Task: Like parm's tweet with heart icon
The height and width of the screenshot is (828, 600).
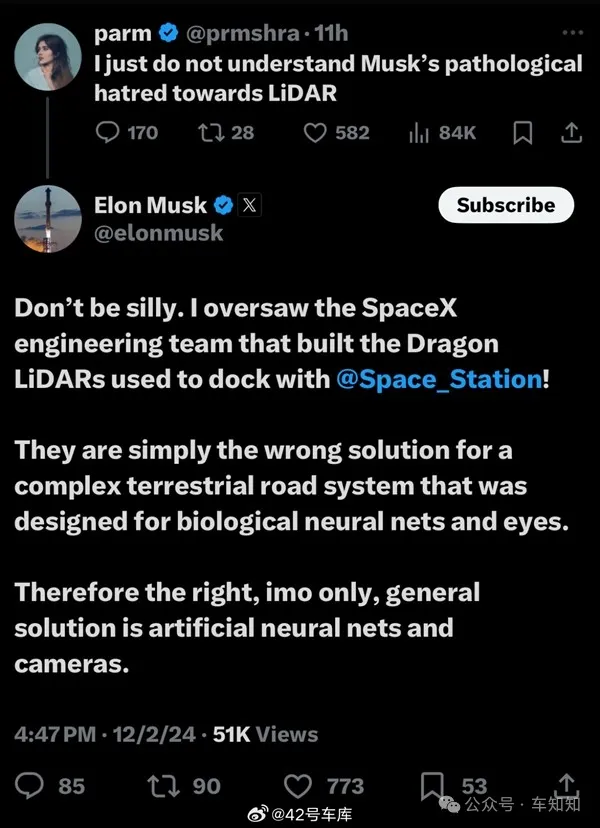Action: pyautogui.click(x=316, y=132)
